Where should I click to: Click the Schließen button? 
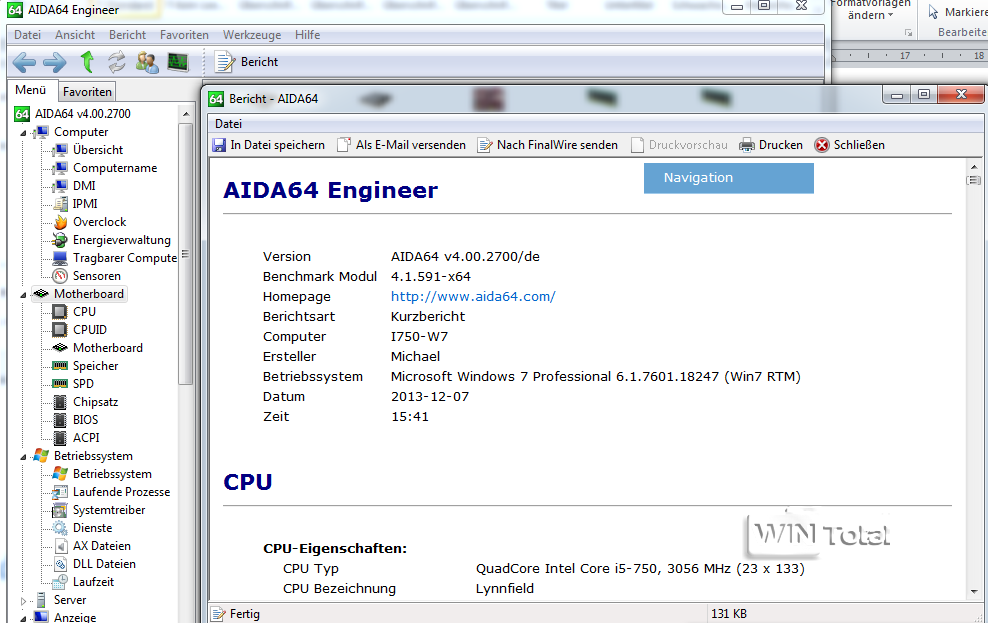tap(850, 145)
